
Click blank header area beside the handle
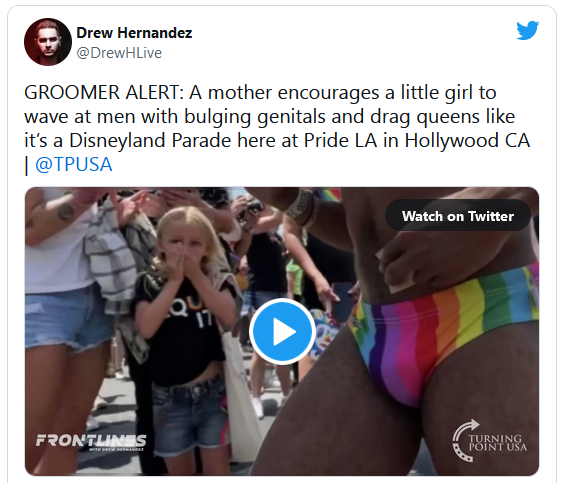click(332, 53)
